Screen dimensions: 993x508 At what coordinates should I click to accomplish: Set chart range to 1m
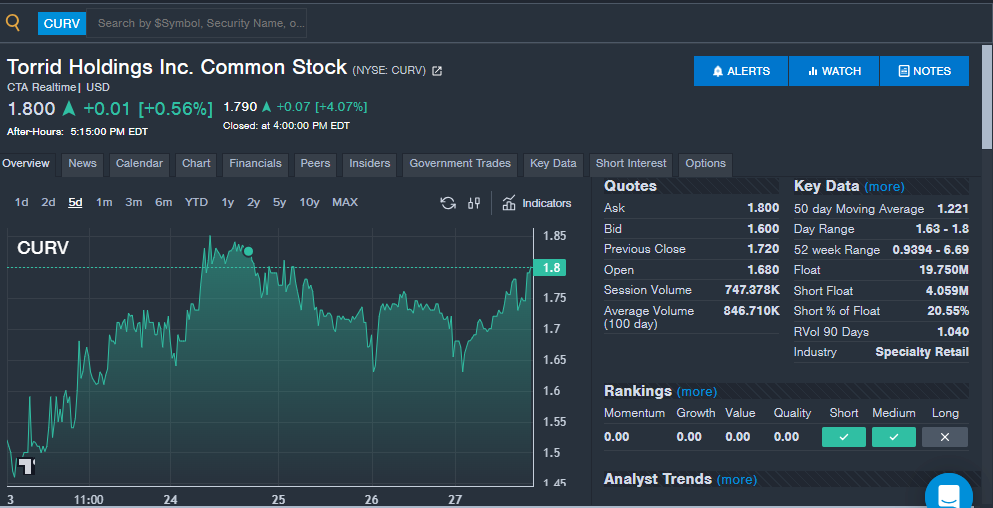[104, 203]
